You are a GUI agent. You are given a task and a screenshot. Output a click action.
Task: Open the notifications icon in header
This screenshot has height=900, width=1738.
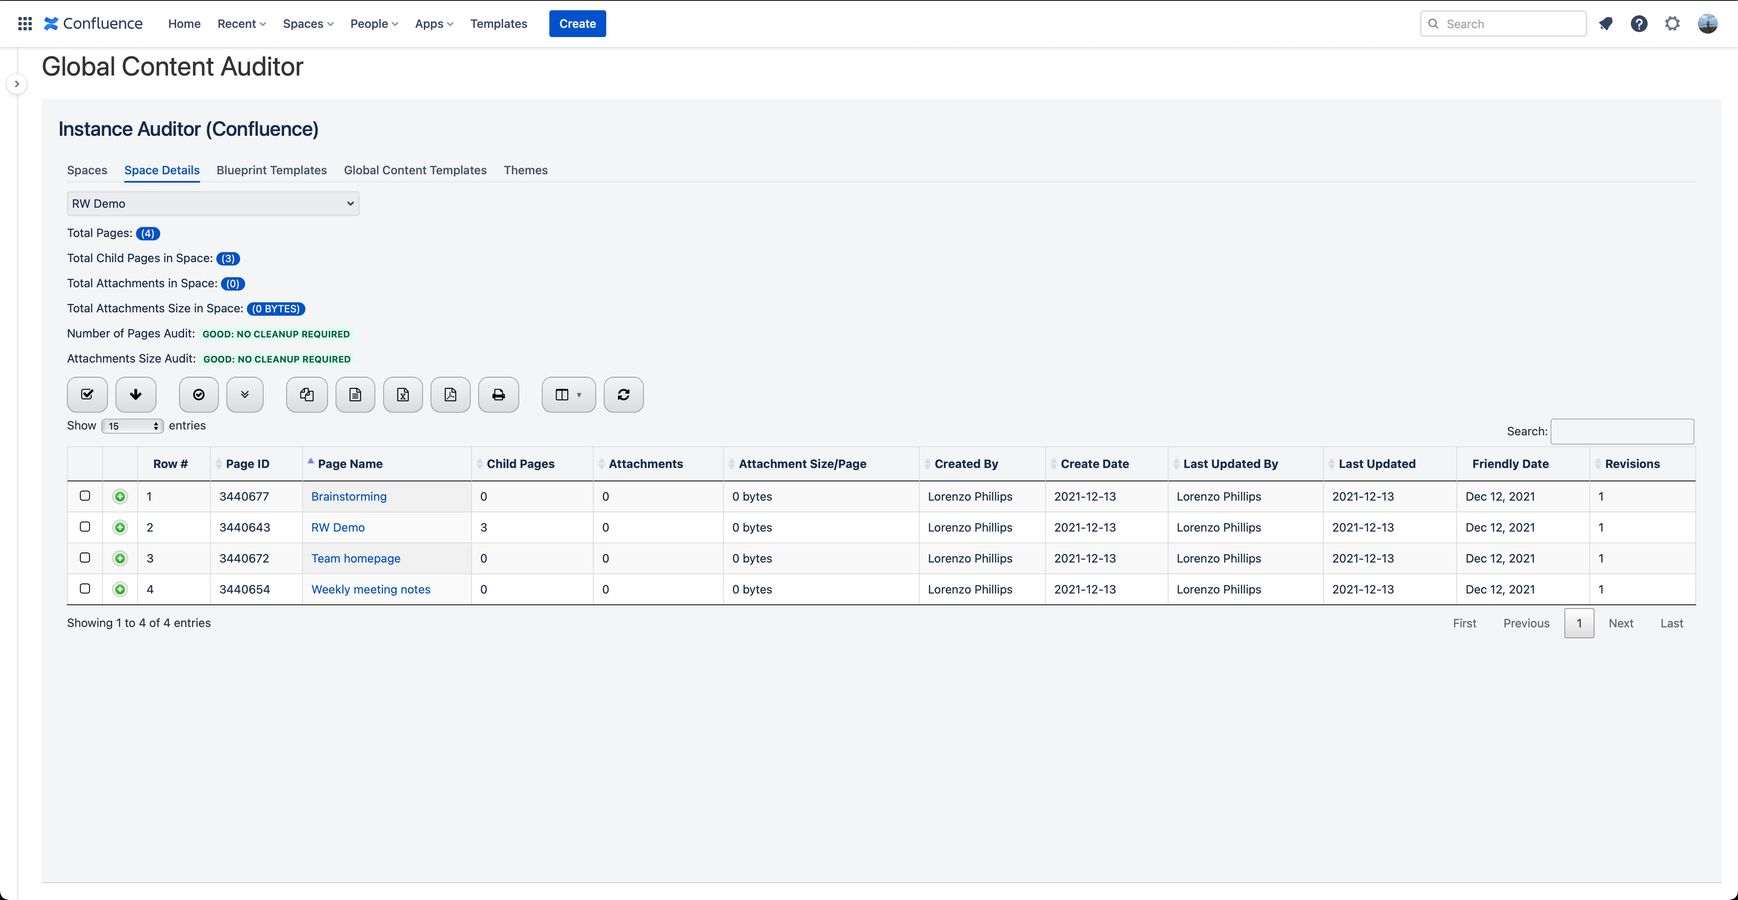pos(1606,23)
